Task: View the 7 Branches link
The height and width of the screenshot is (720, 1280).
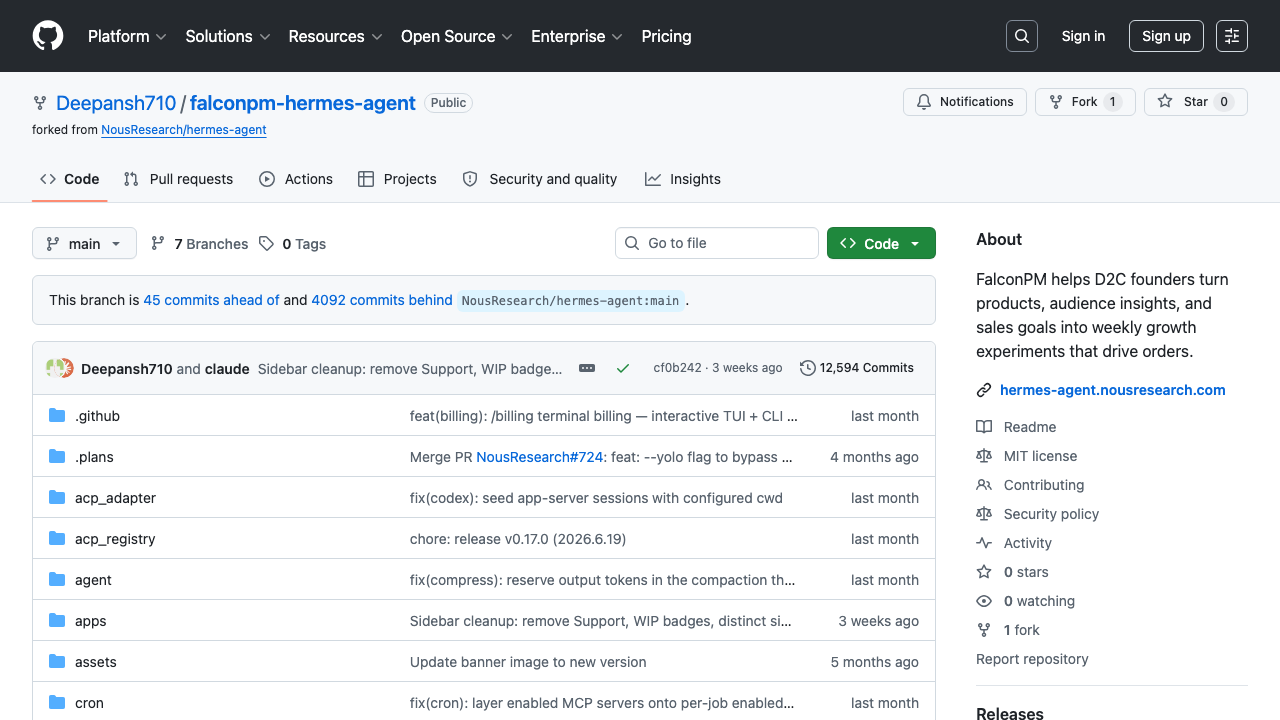Action: [199, 244]
